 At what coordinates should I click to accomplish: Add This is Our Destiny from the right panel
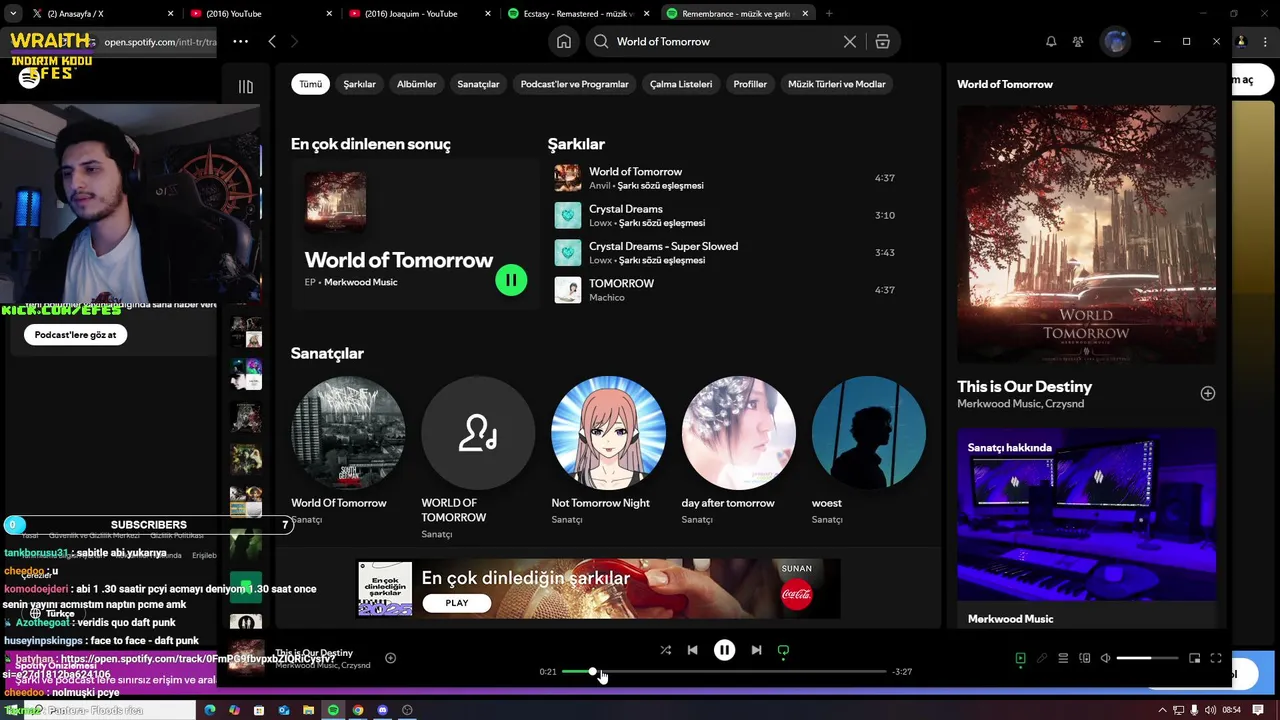coord(1208,393)
